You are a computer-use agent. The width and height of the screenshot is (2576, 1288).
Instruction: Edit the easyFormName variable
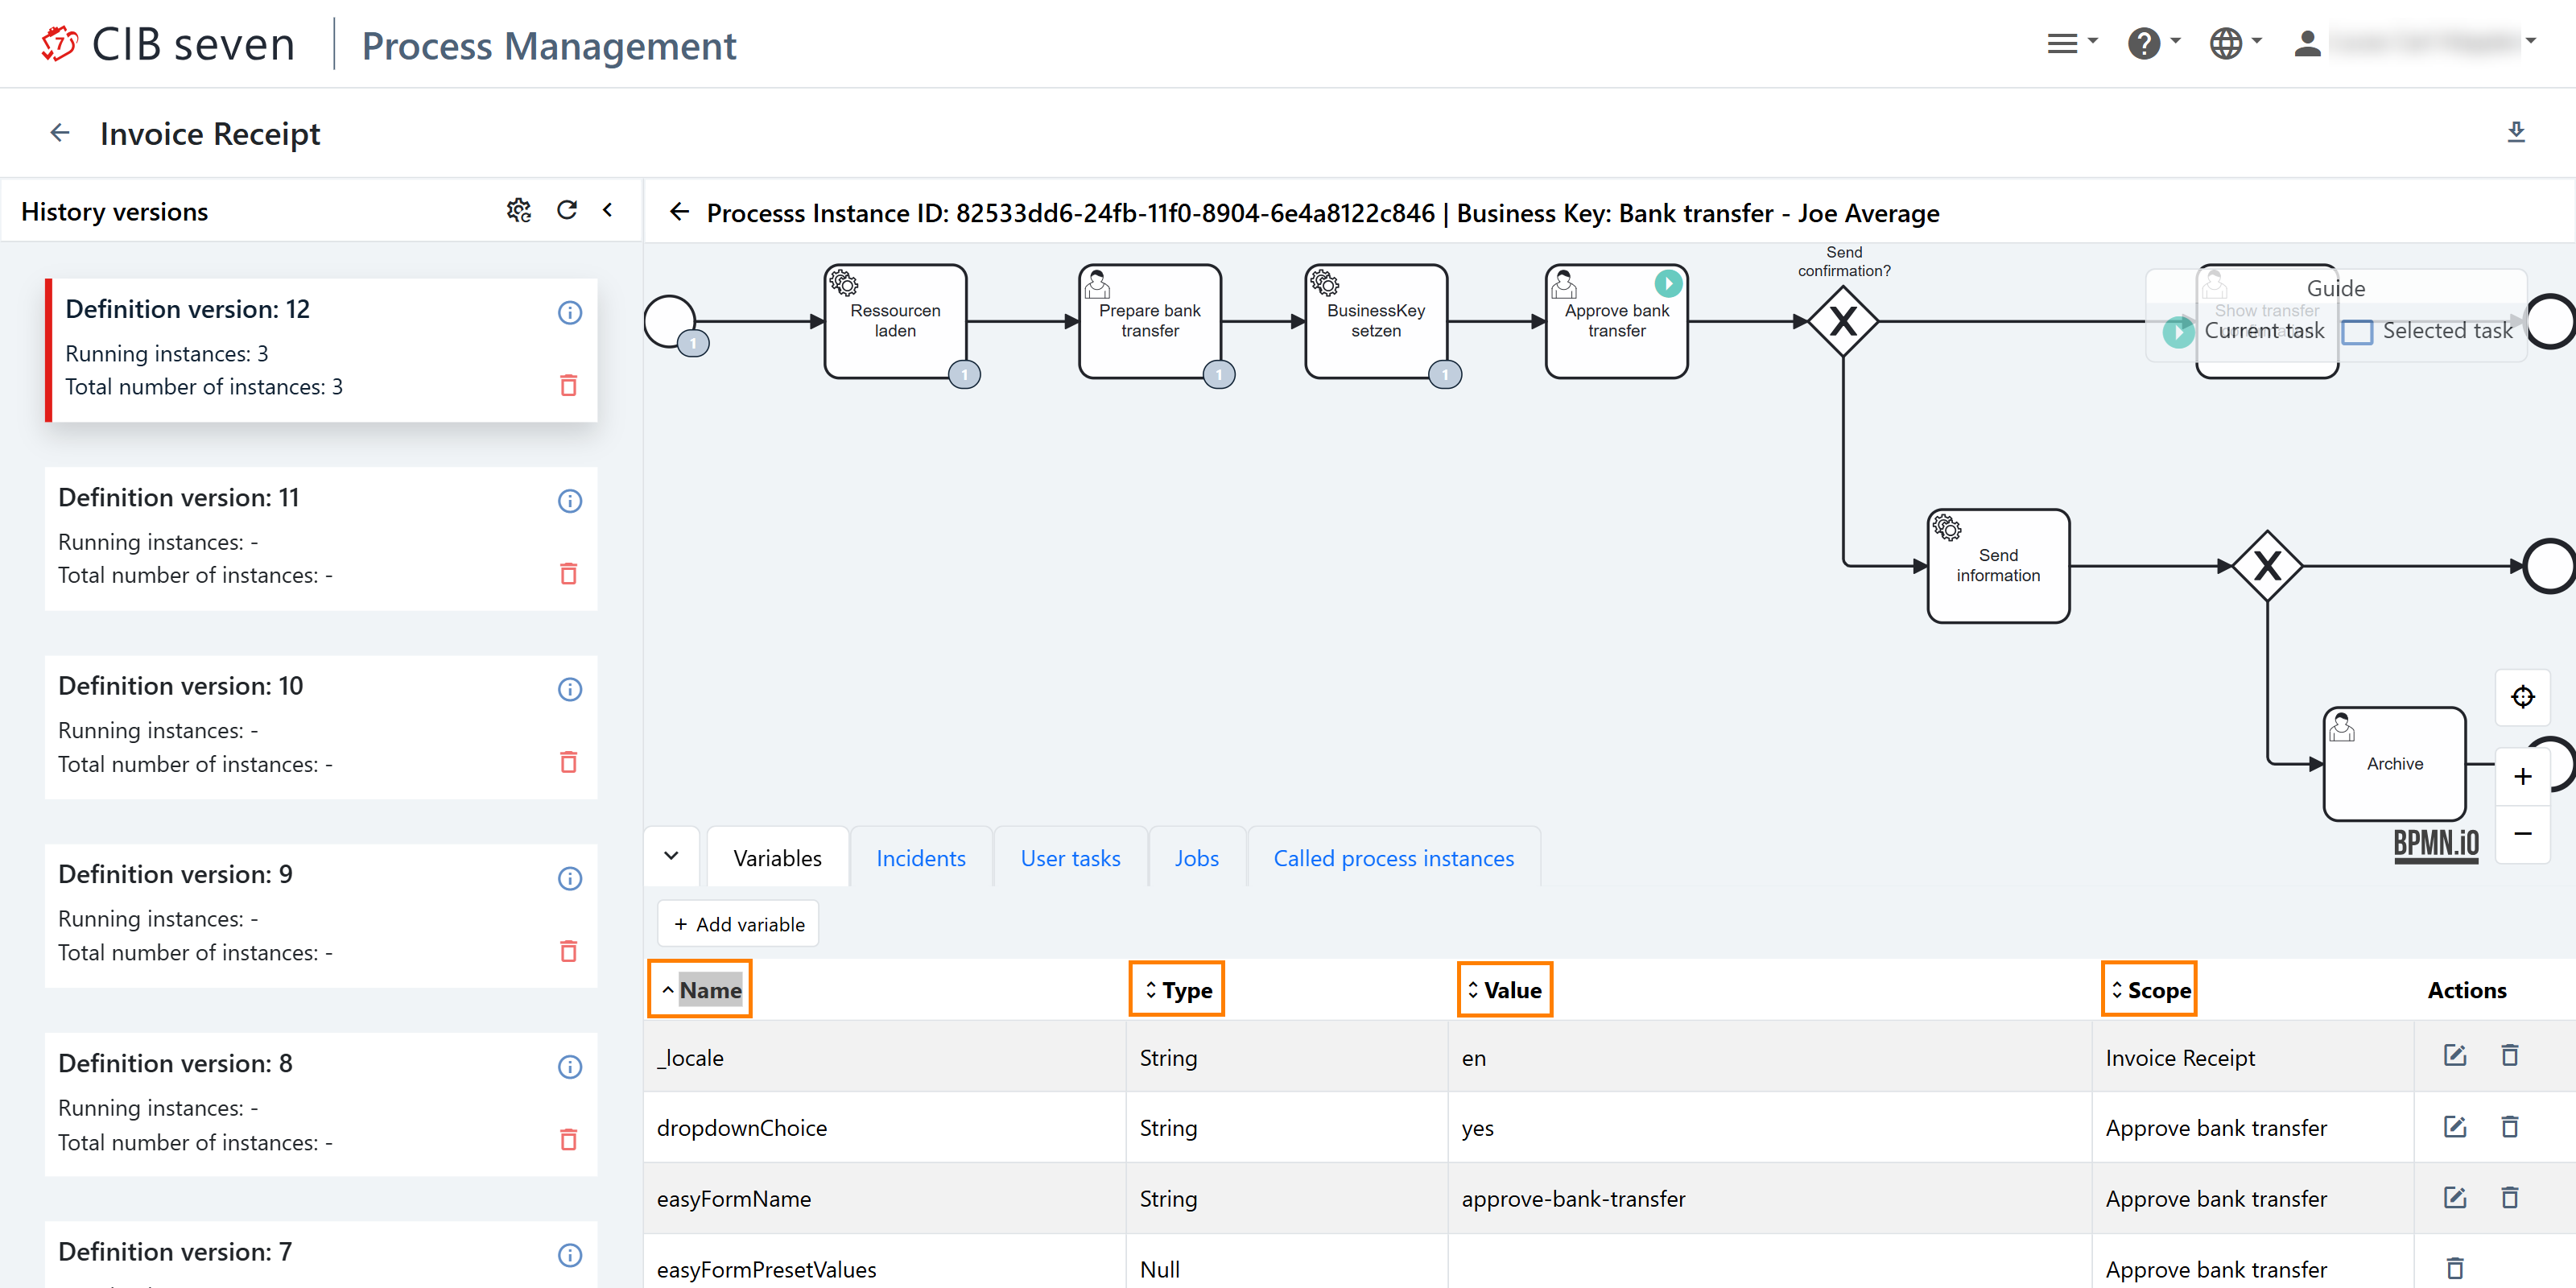[x=2455, y=1197]
